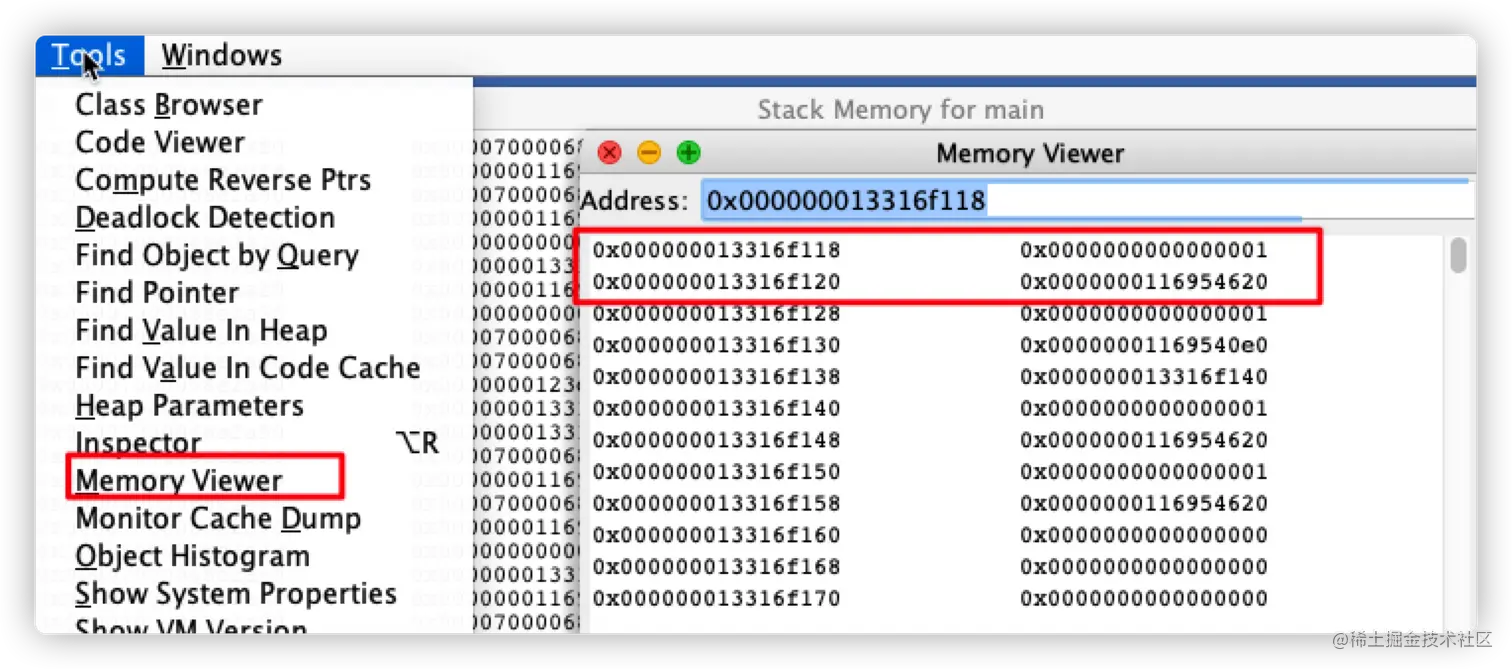
Task: Click the Memory Viewer vertical scrollbar
Action: click(x=1459, y=256)
